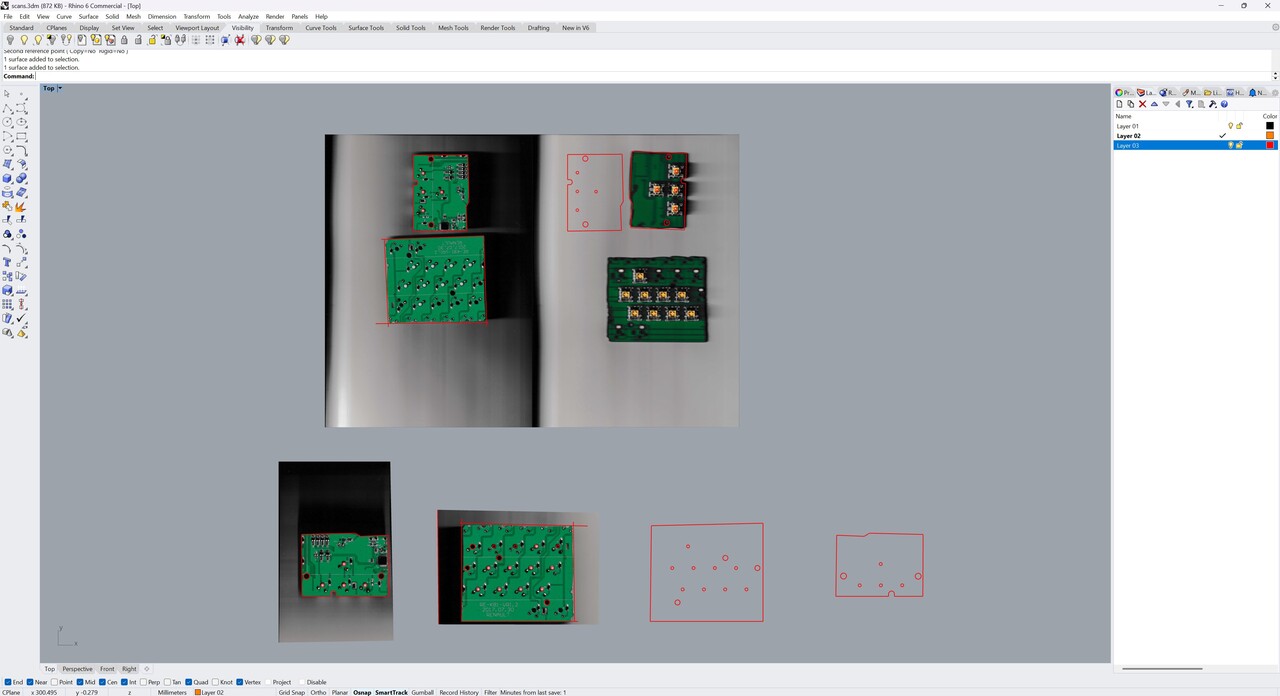
Task: Toggle Gumball in status bar
Action: 423,692
